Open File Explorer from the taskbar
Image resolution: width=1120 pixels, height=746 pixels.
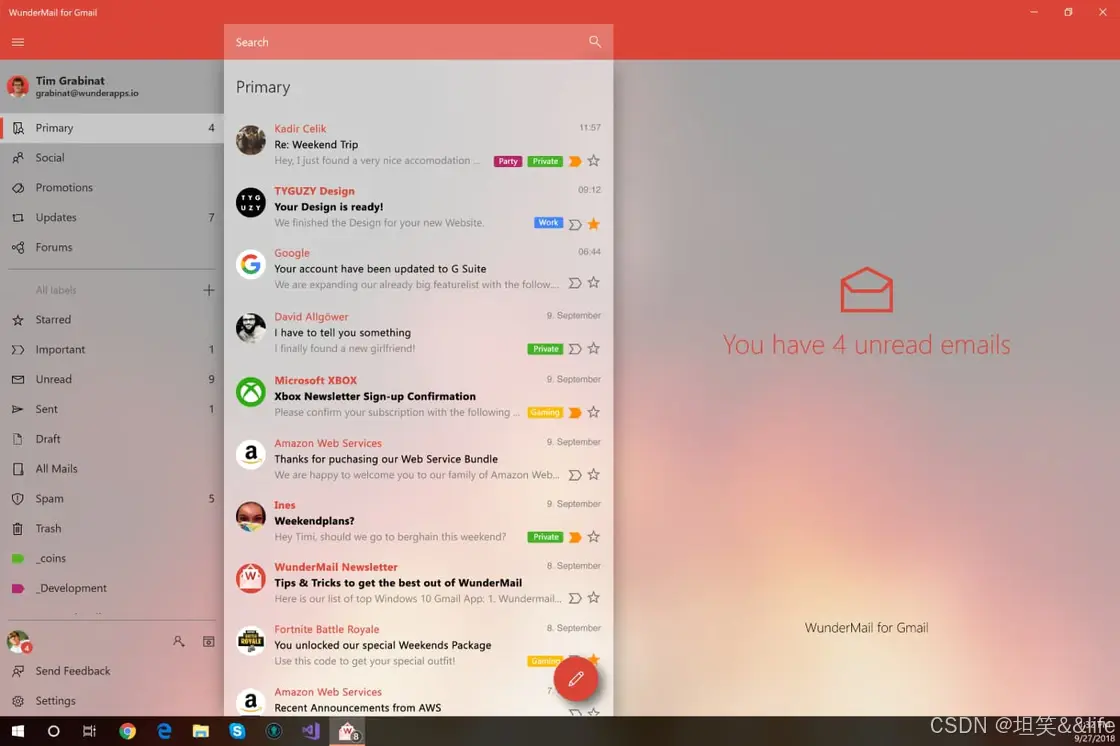[201, 731]
